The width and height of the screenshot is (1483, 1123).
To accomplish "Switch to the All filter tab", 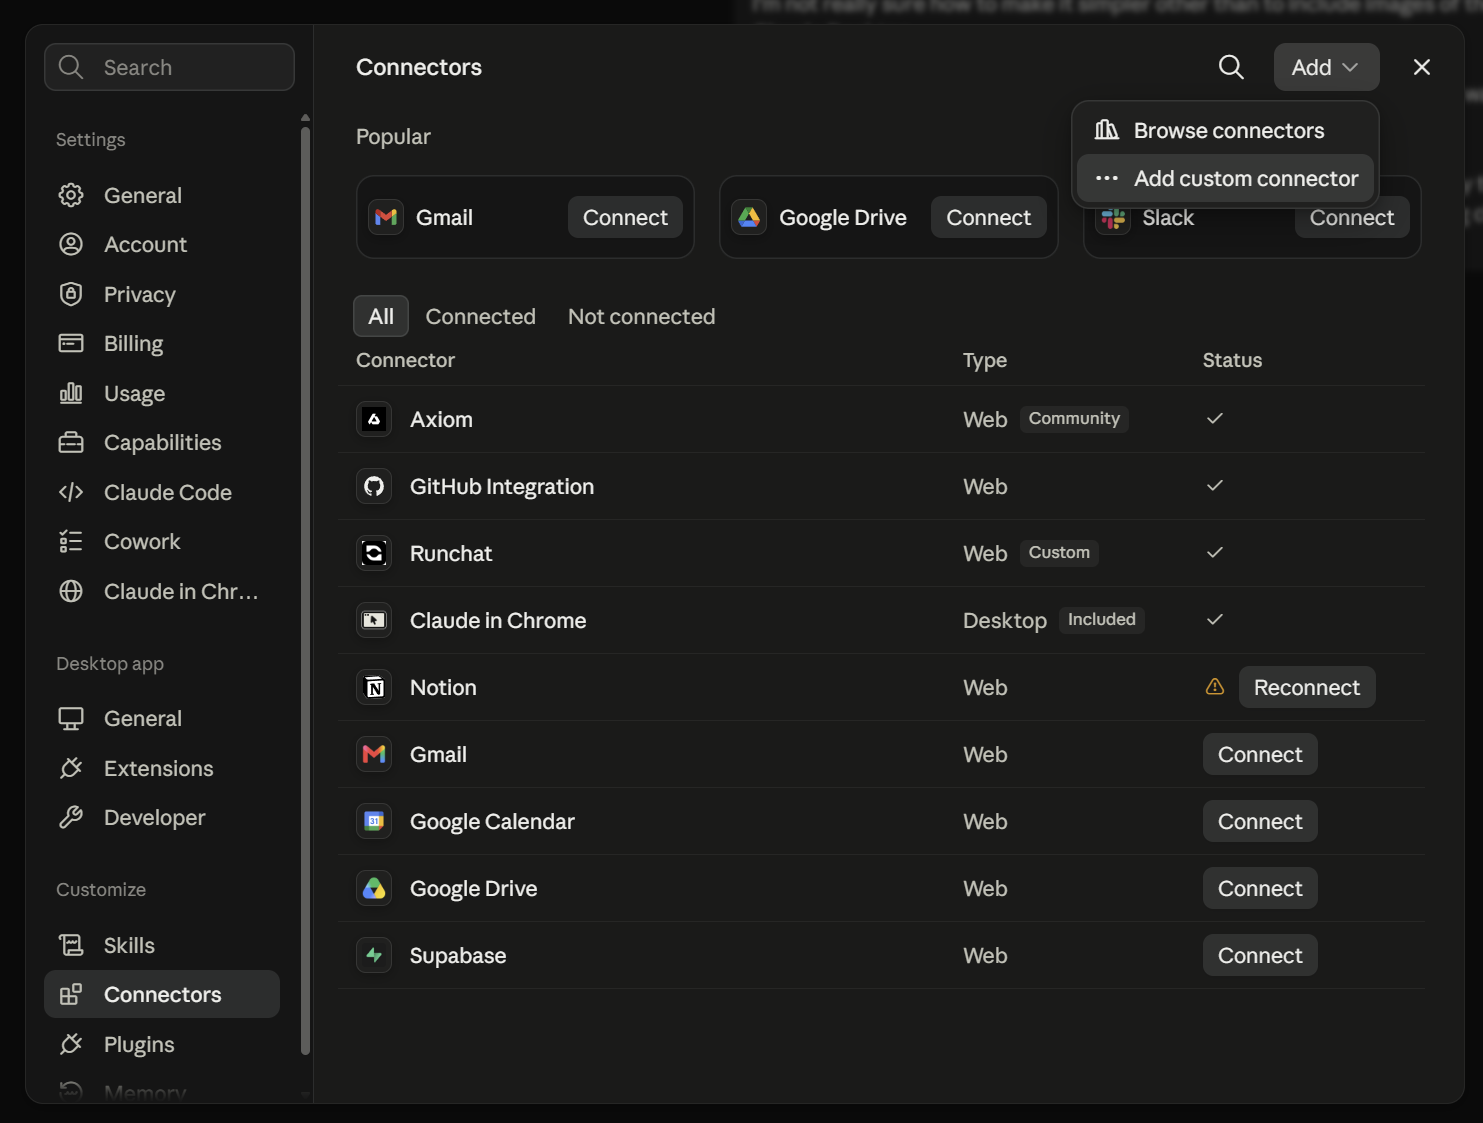I will pyautogui.click(x=381, y=316).
